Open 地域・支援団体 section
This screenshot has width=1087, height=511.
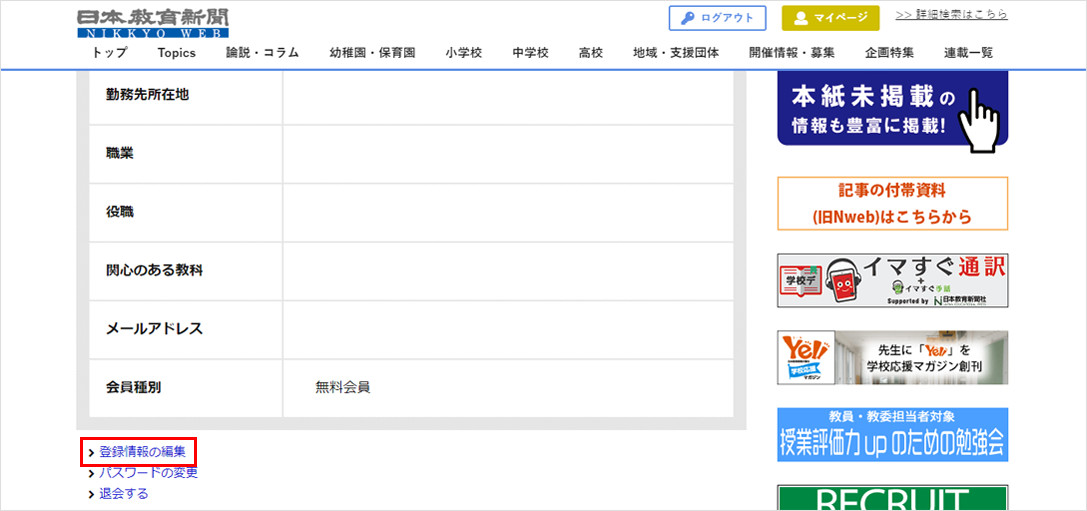coord(676,53)
